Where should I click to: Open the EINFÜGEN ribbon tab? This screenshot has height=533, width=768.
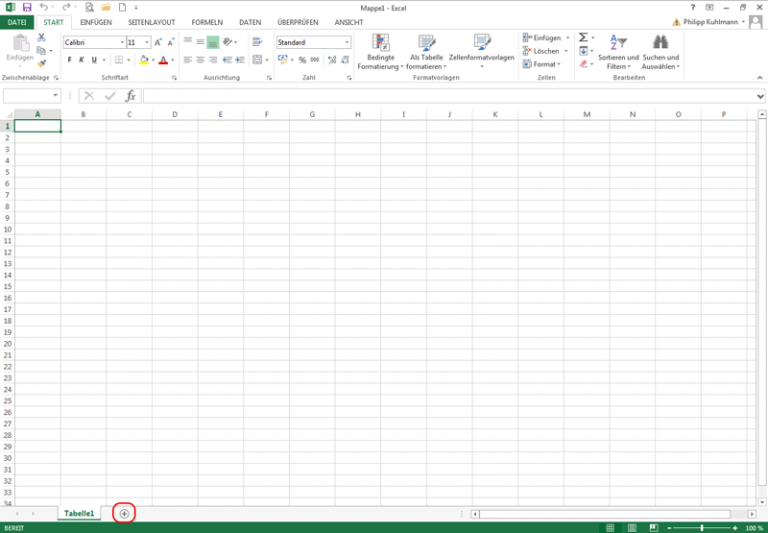[96, 22]
